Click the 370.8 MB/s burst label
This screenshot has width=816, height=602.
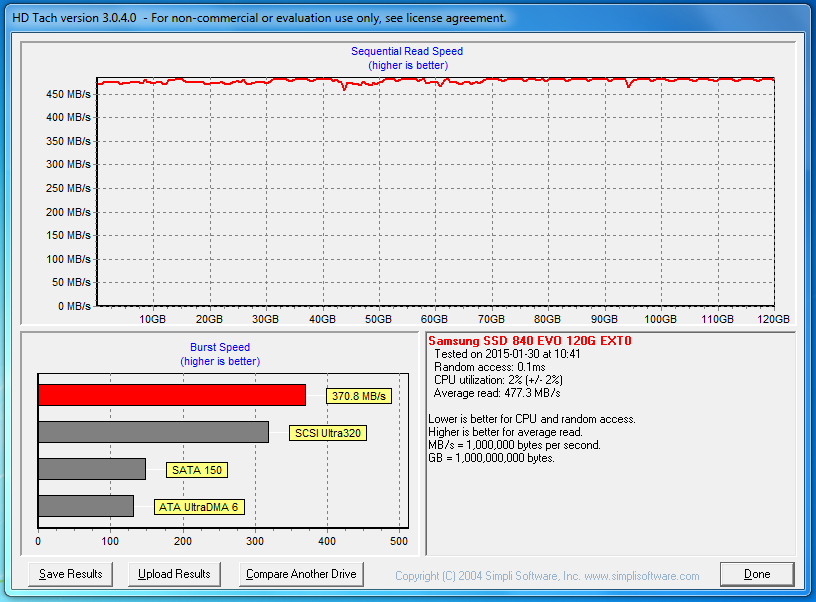tap(359, 396)
